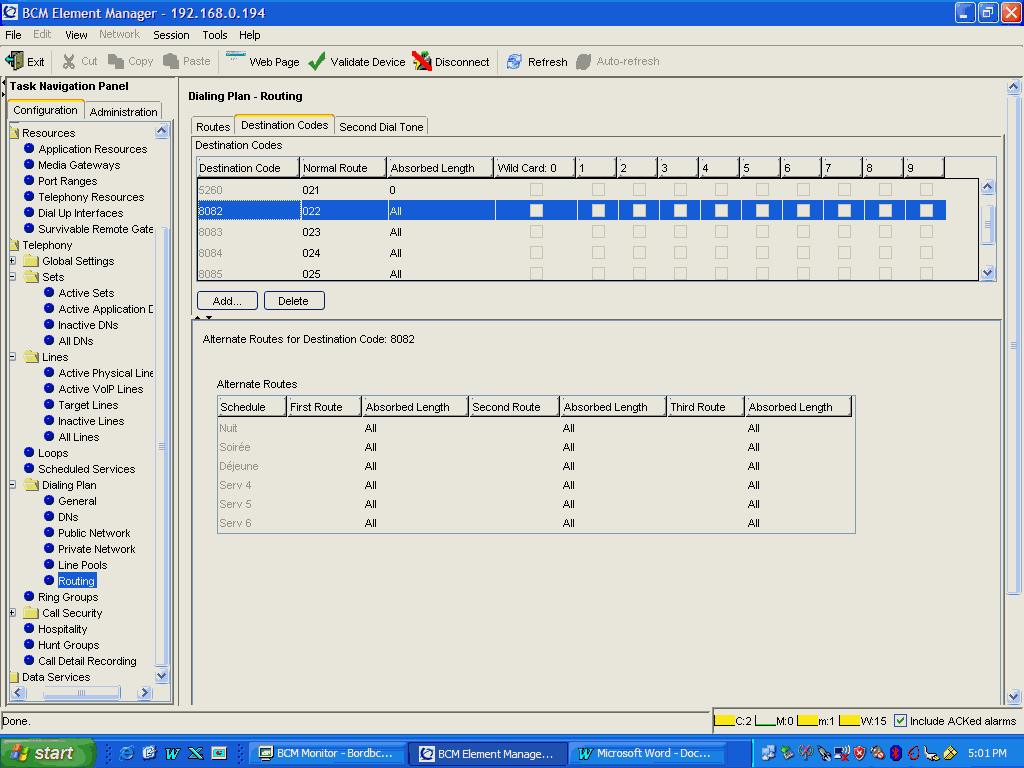This screenshot has height=768, width=1024.
Task: Click the navigation tree scroll-down arrow
Action: click(161, 676)
